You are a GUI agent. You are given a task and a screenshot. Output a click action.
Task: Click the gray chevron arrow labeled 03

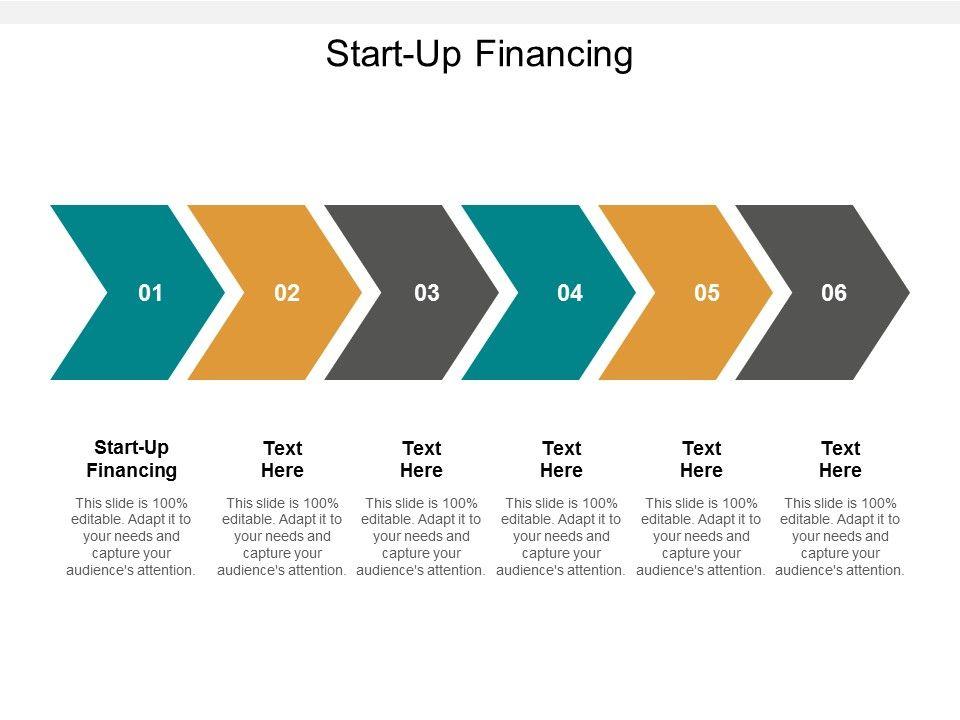pos(426,293)
